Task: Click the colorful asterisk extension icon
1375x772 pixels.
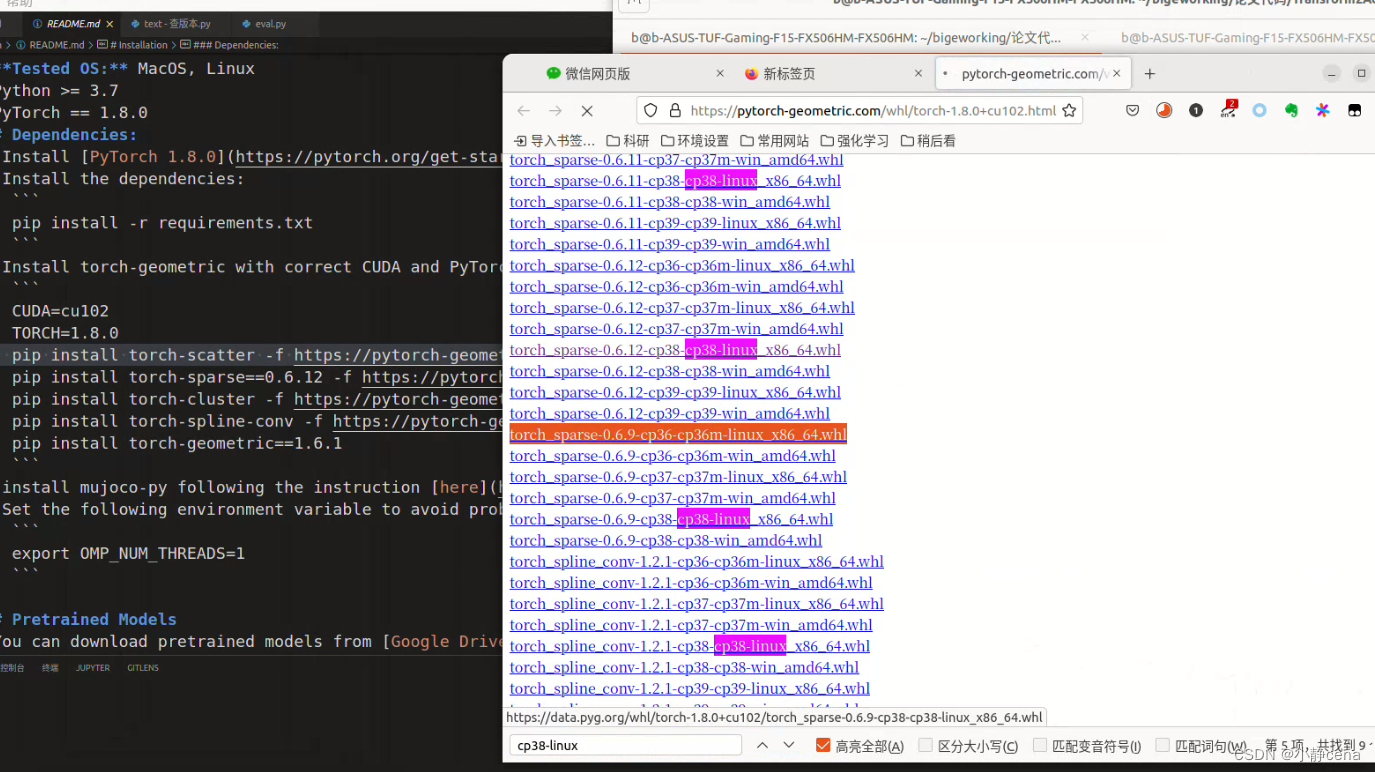Action: 1323,111
